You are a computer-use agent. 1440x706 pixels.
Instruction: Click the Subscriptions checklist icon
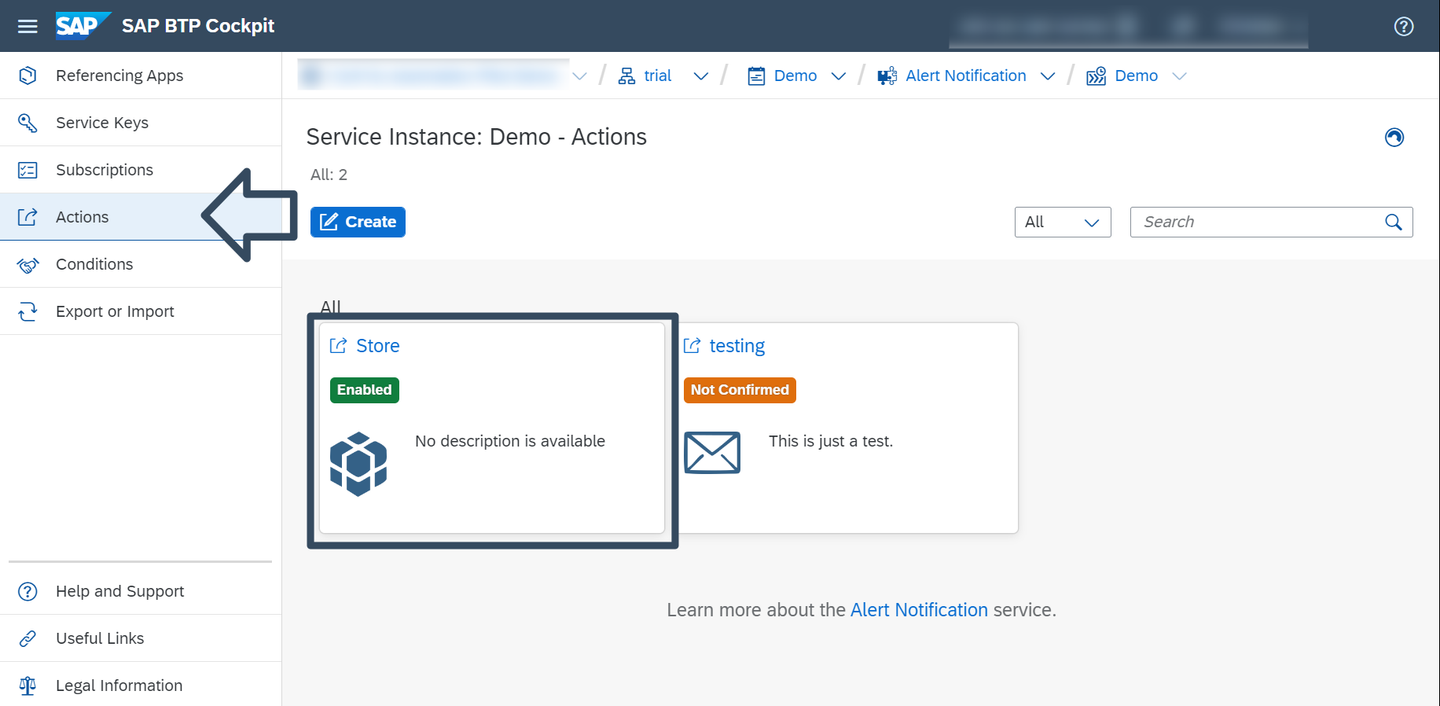[x=28, y=170]
